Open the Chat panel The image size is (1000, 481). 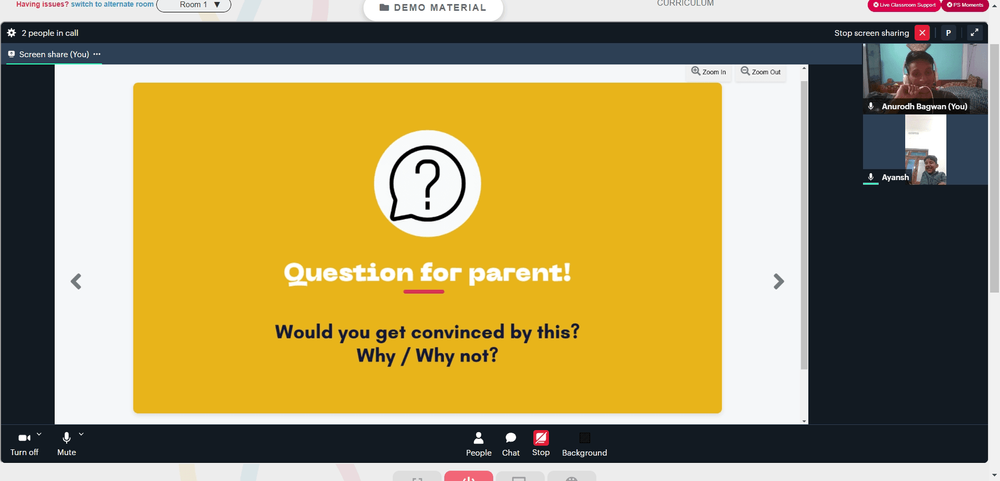pyautogui.click(x=511, y=444)
